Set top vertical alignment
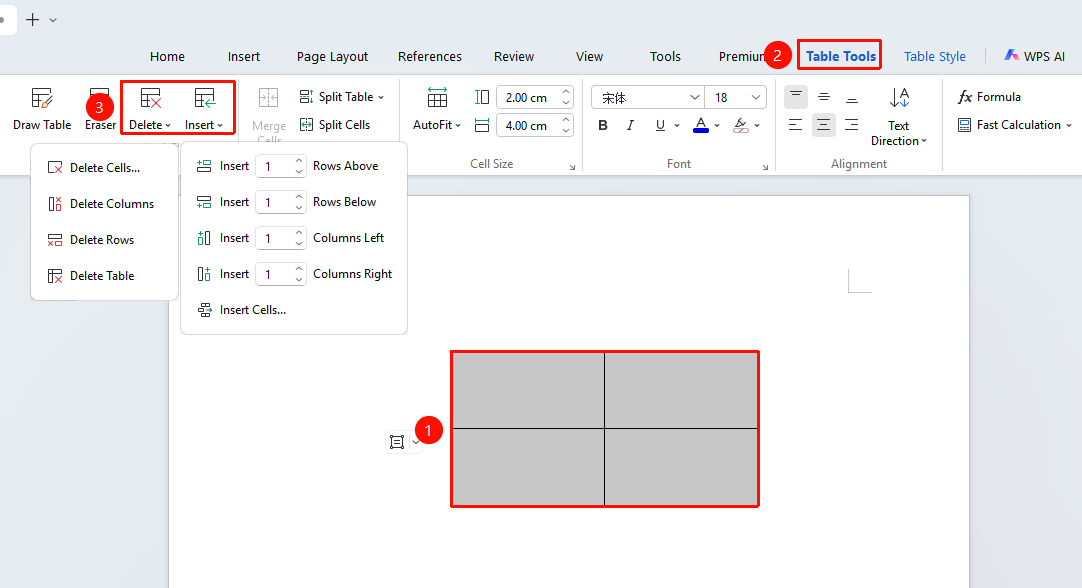 pyautogui.click(x=796, y=97)
